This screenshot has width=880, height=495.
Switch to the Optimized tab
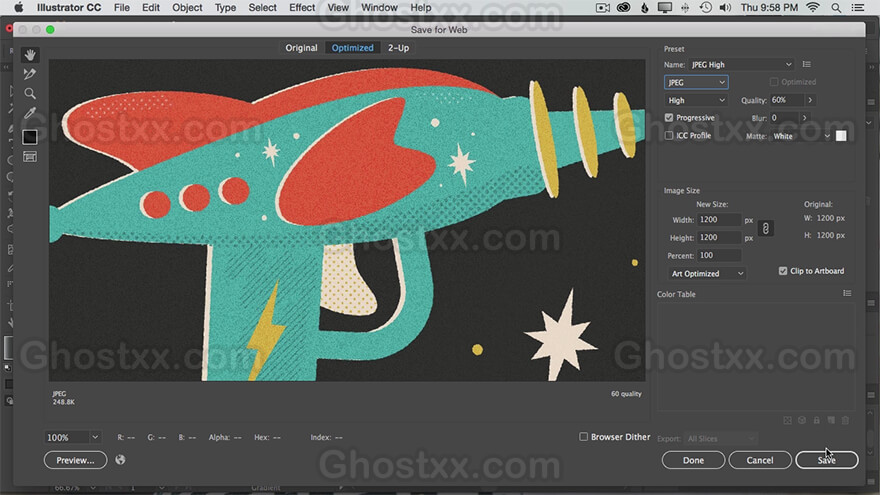[x=352, y=48]
